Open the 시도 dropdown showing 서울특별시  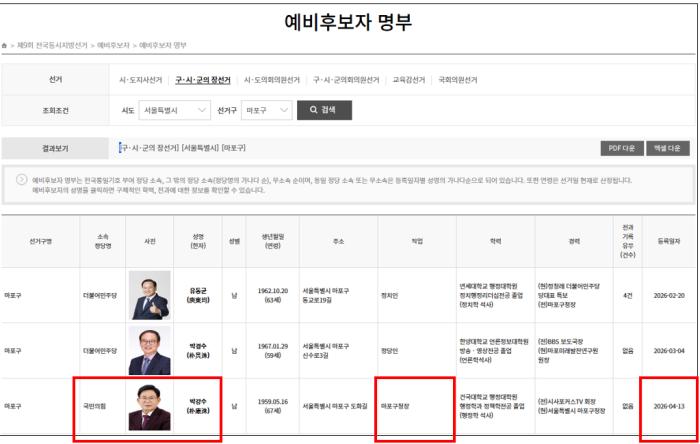174,110
